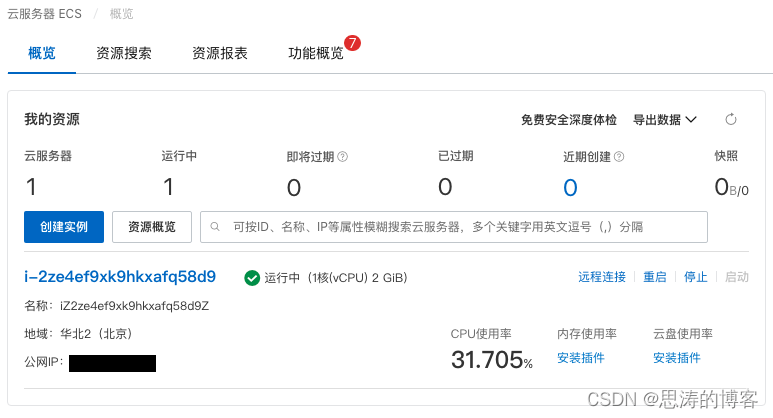Click status text 运行中 (1核(vCPU) 2 GiB)

coord(336,278)
